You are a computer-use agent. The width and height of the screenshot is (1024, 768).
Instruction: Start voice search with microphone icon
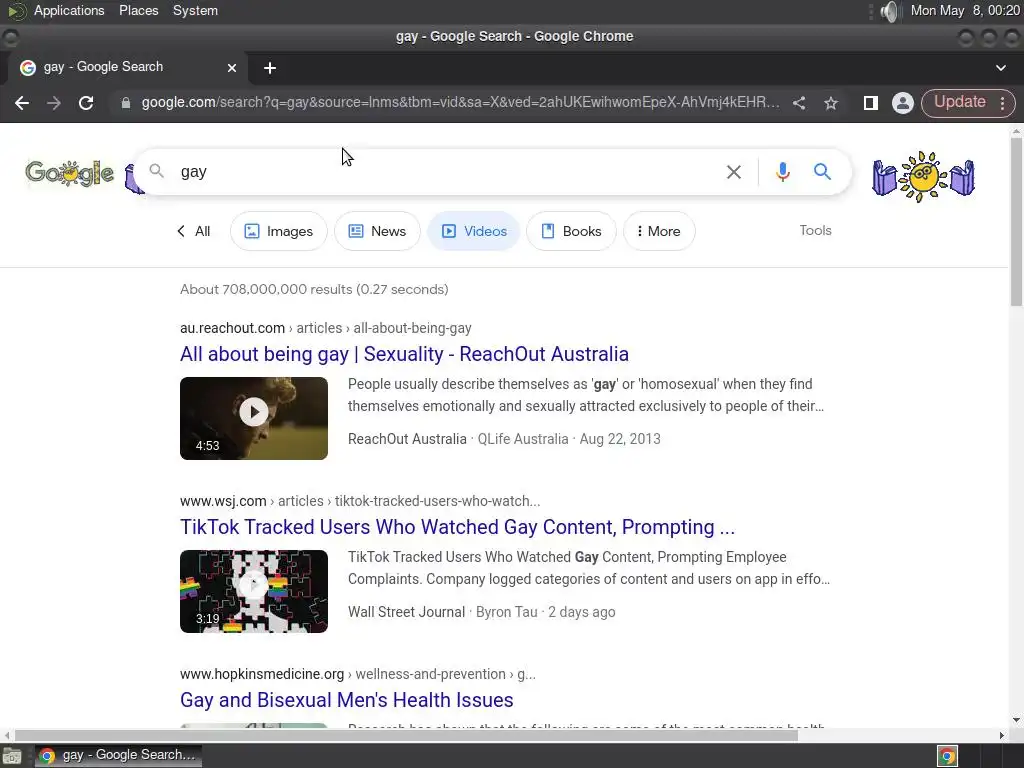[782, 172]
